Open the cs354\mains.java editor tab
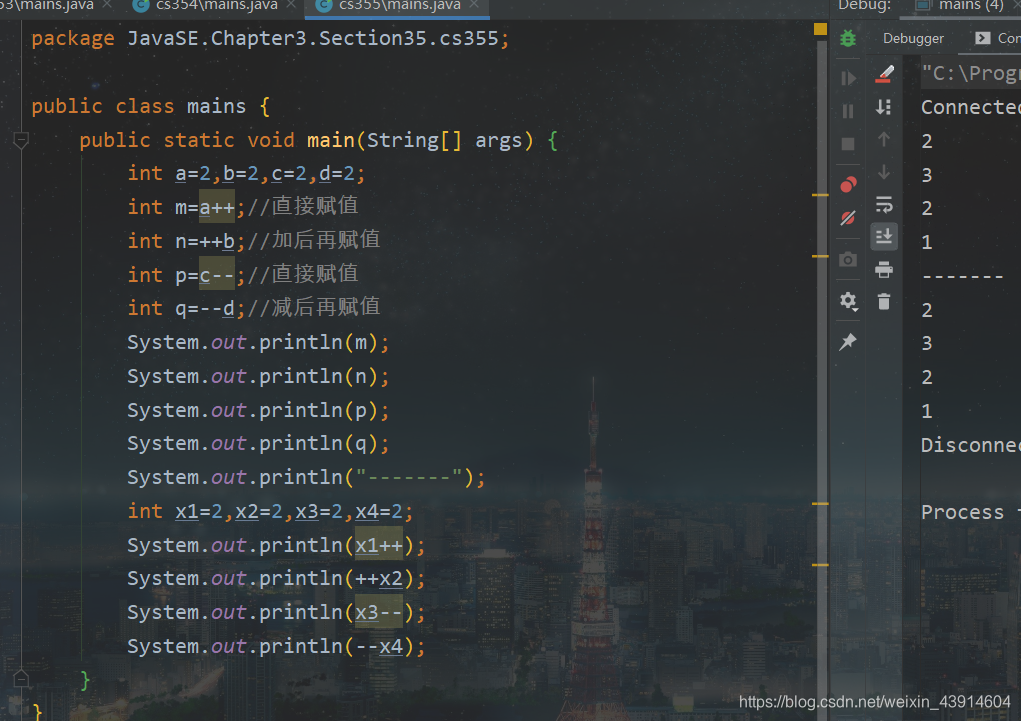Viewport: 1021px width, 721px height. [216, 5]
